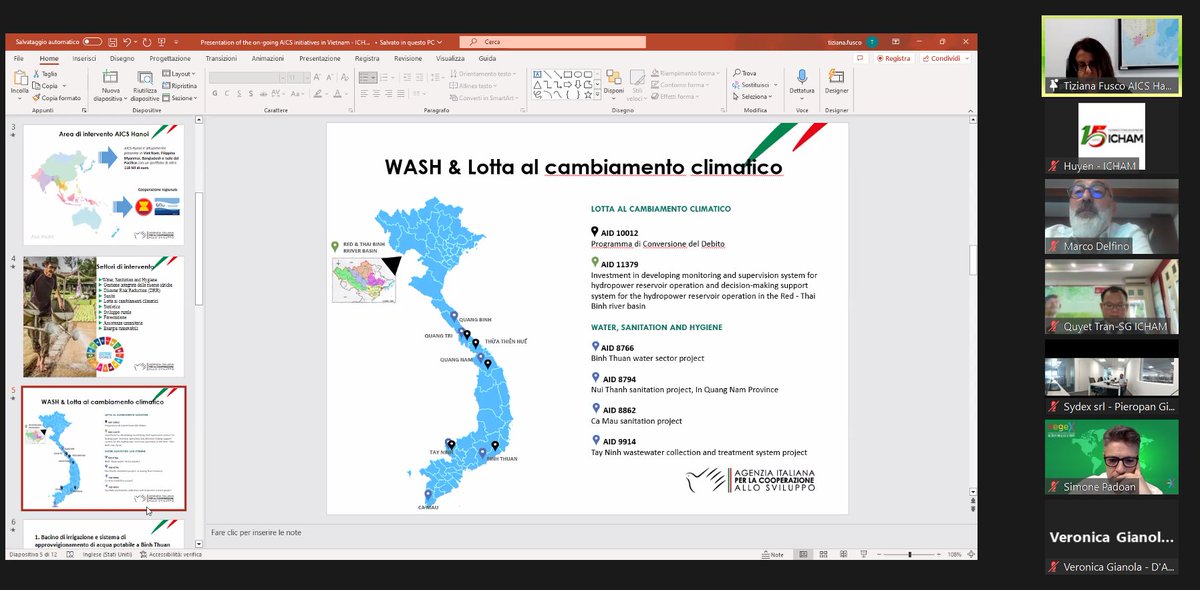The height and width of the screenshot is (590, 1200).
Task: Click the 108% zoom level
Action: click(954, 554)
